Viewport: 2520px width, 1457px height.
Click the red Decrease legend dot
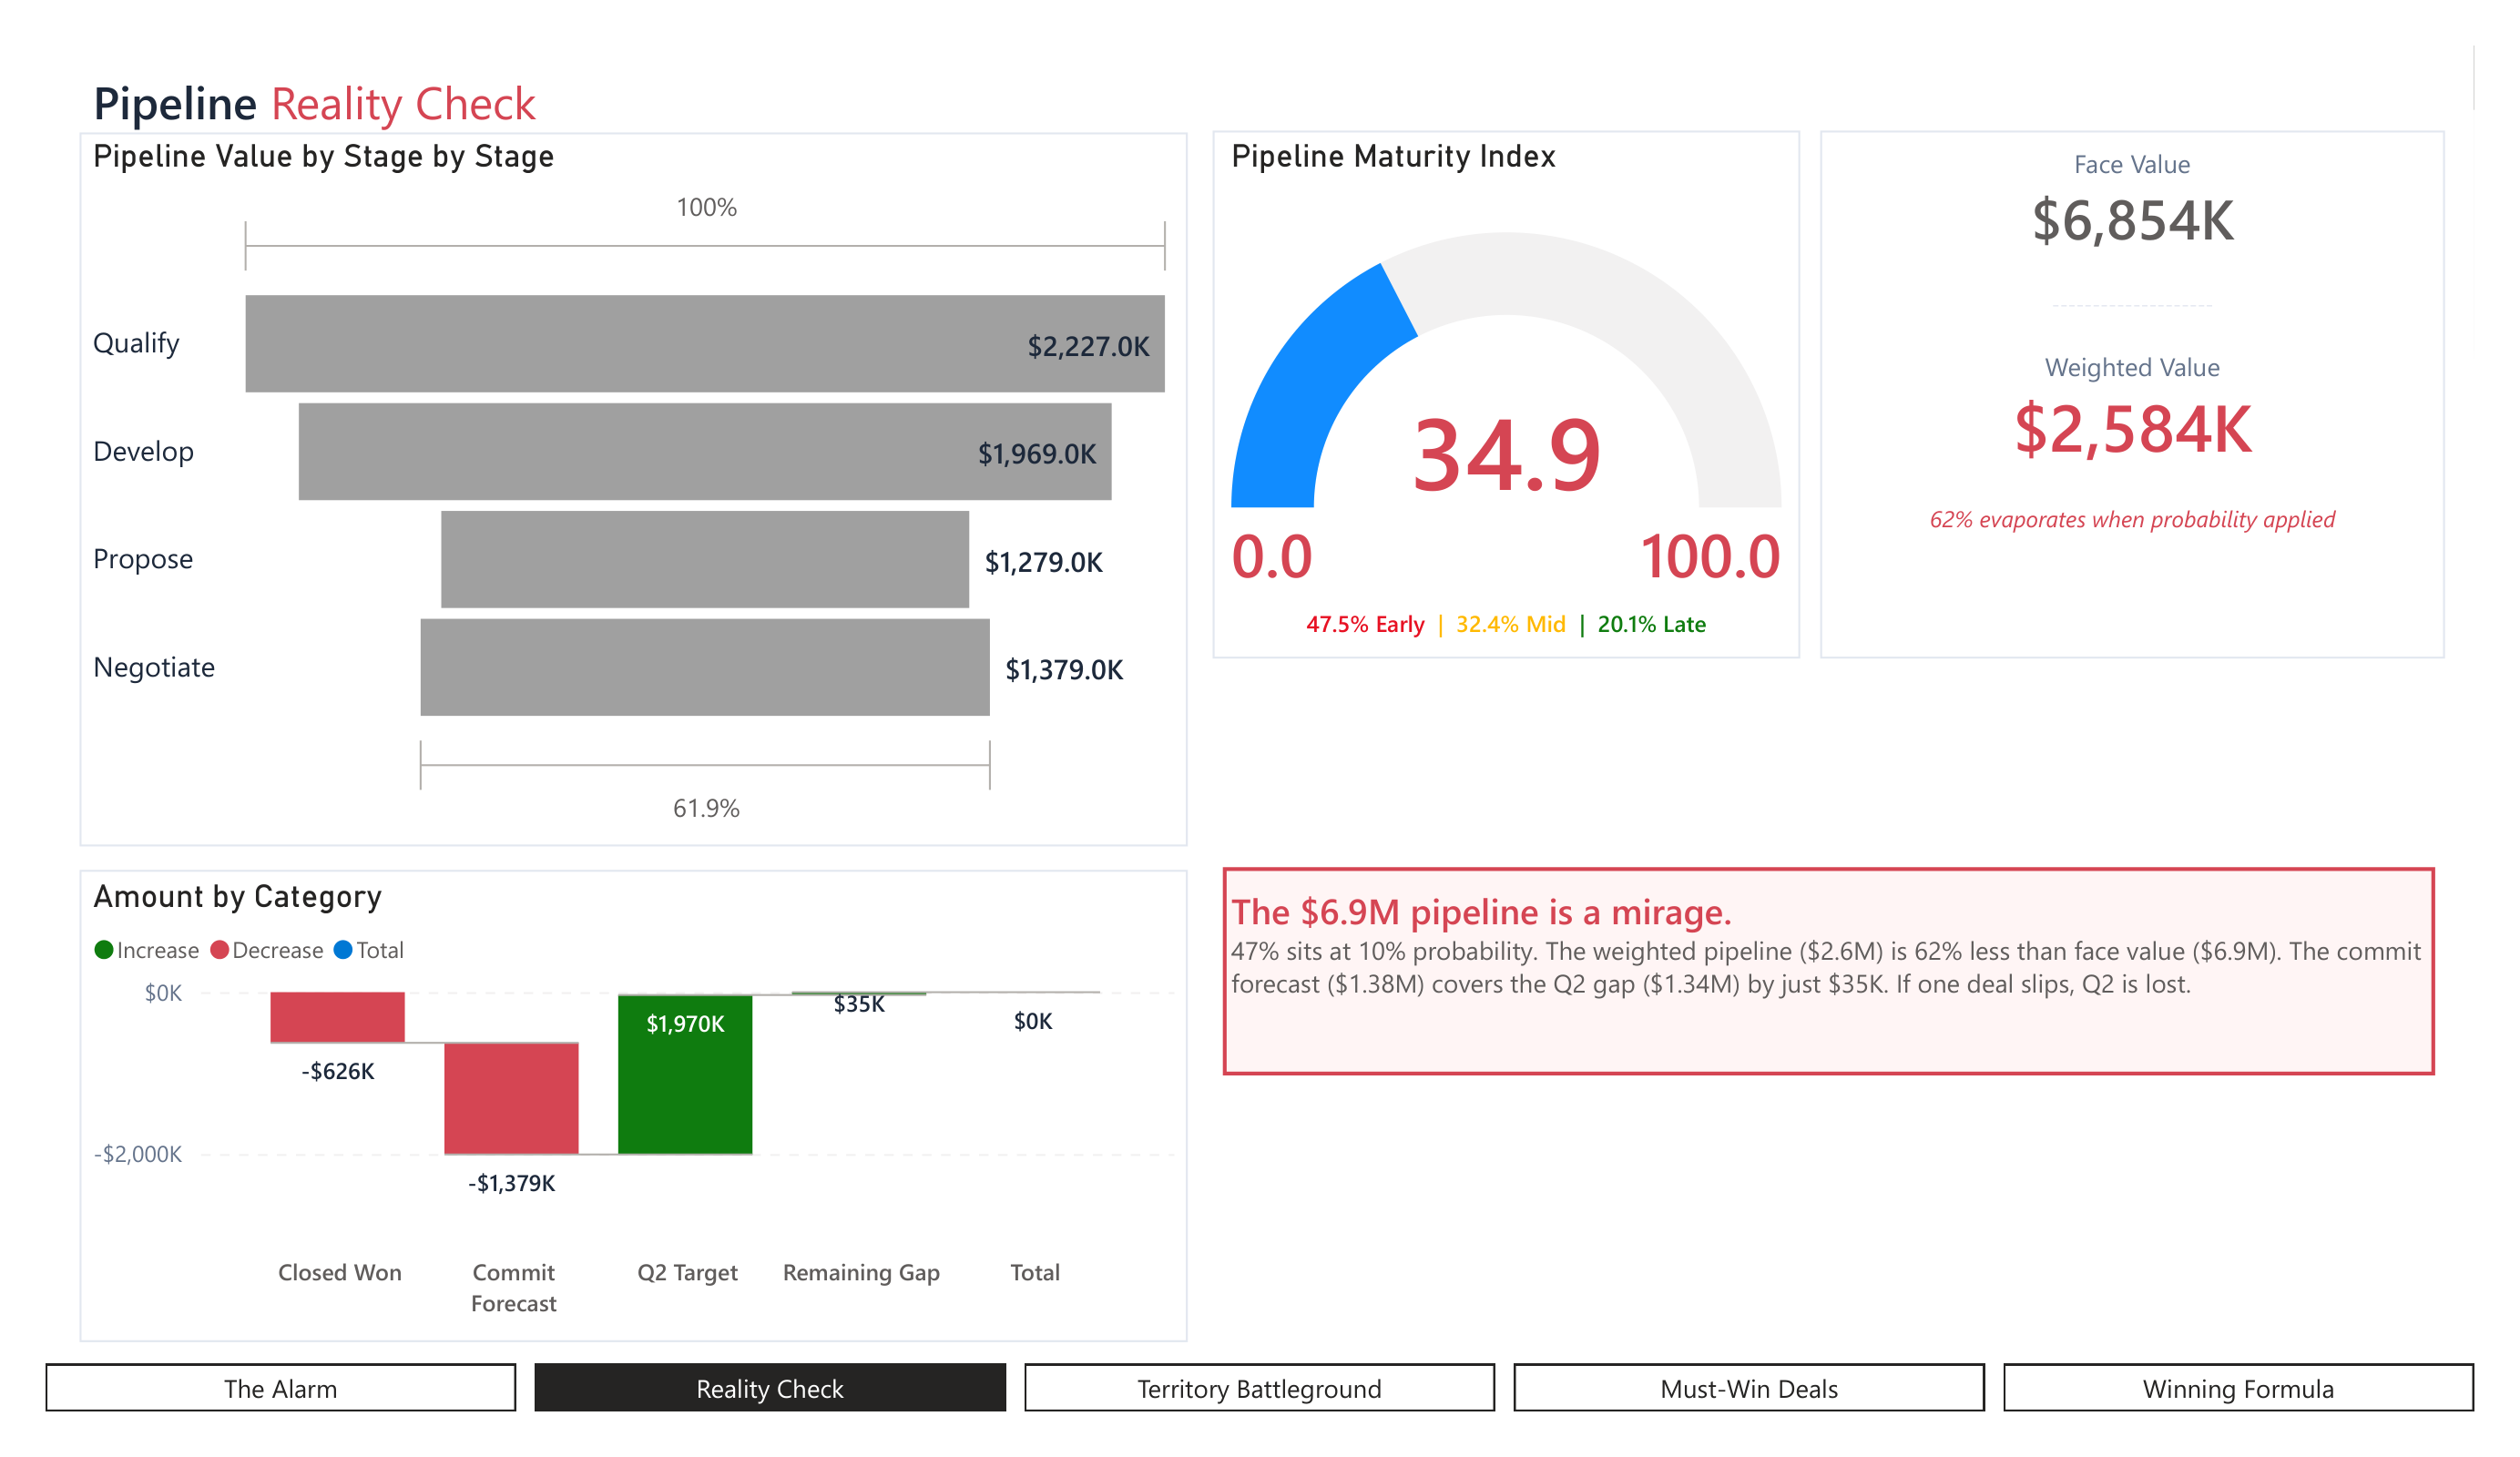pos(220,950)
